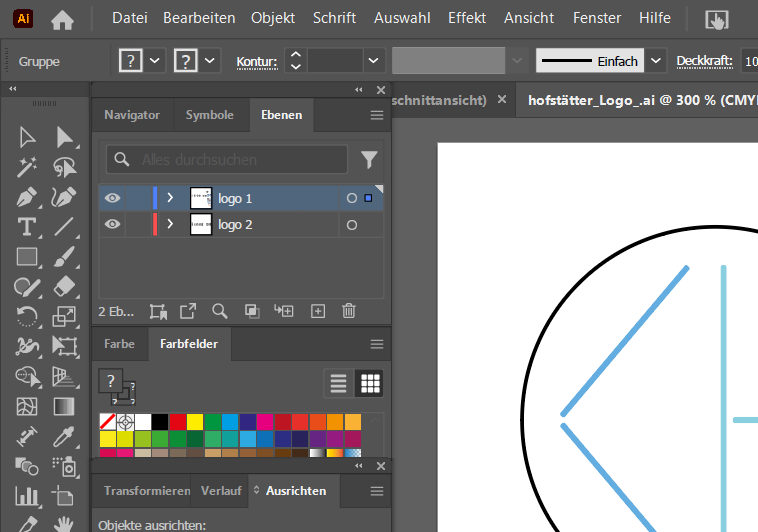Open the stroke style Einfach dropdown

[655, 61]
